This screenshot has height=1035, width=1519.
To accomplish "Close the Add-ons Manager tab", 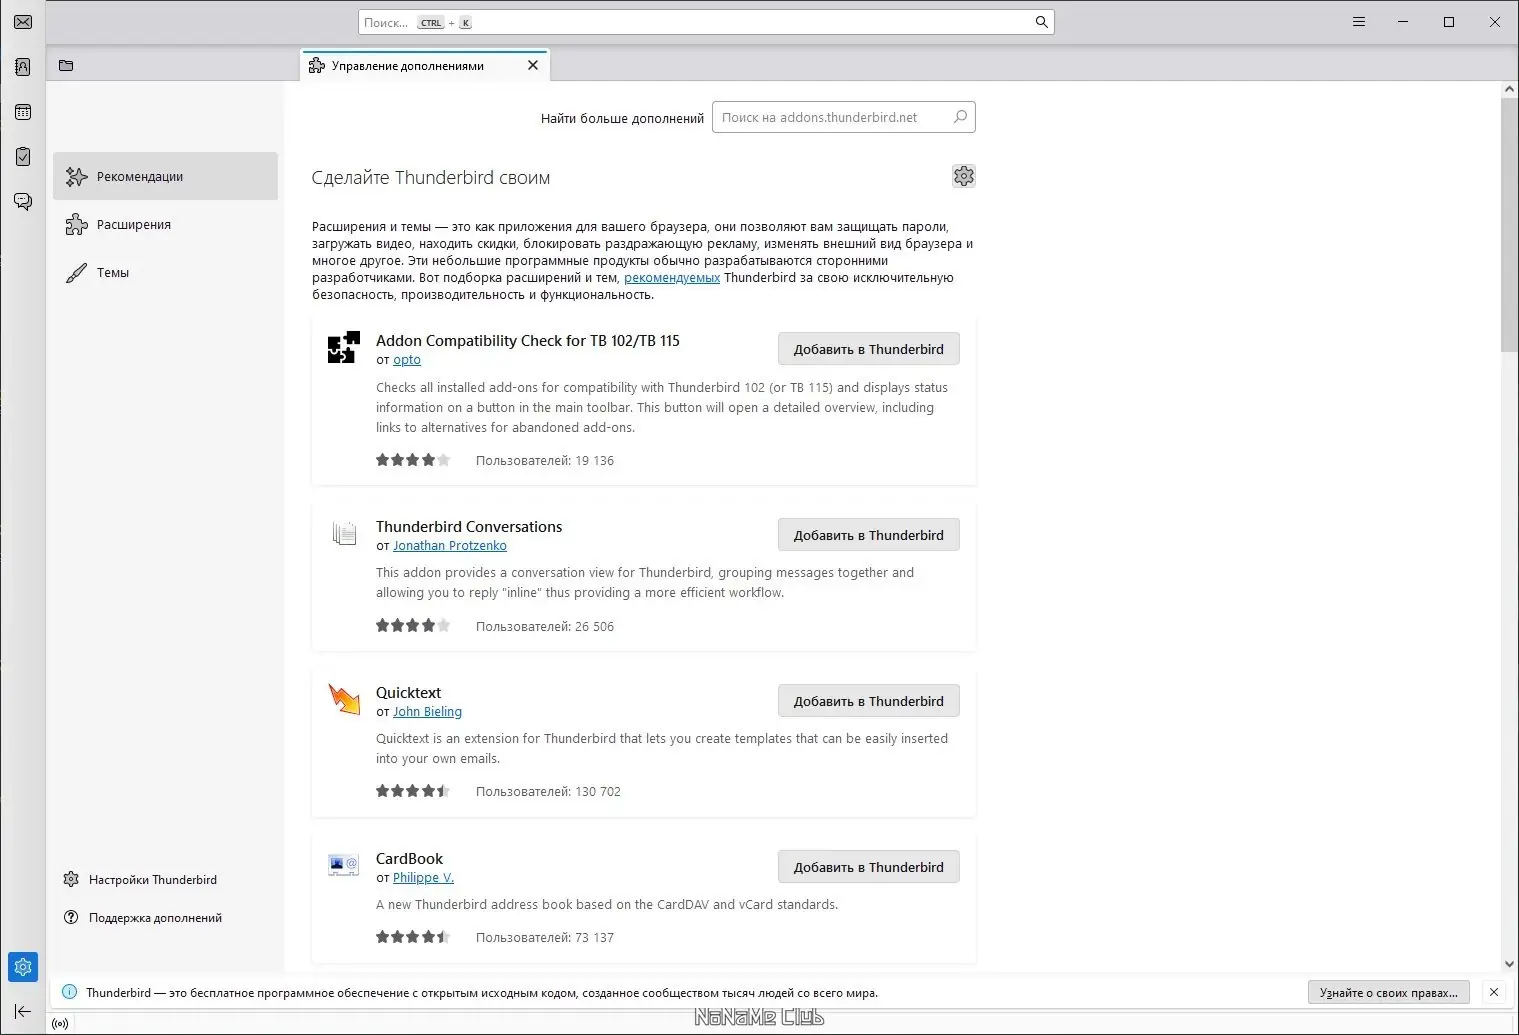I will [533, 65].
